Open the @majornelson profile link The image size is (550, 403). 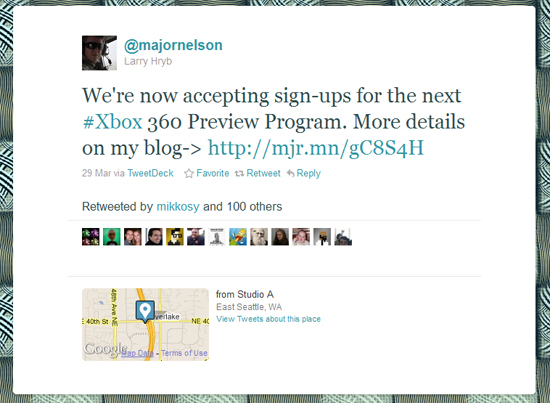[x=173, y=45]
